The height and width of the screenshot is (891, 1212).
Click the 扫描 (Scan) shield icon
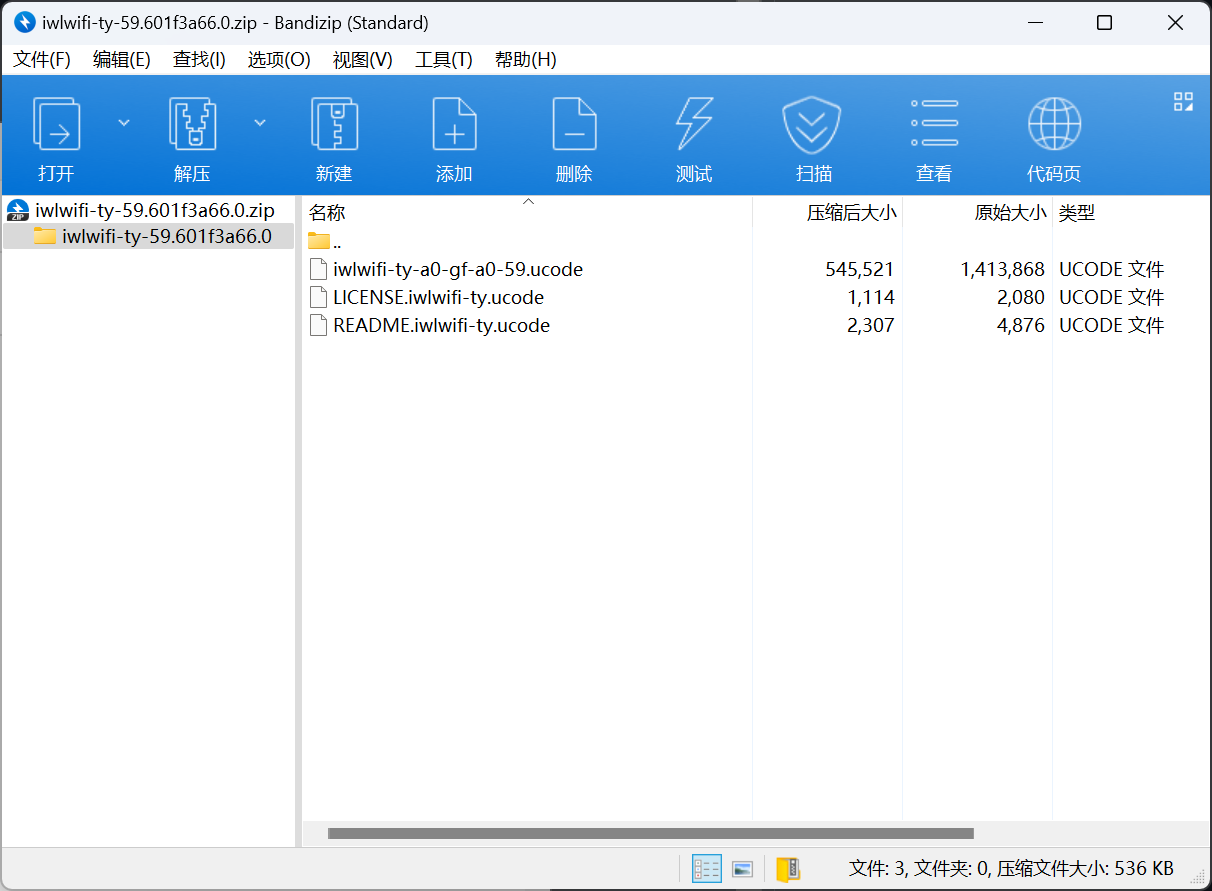812,125
